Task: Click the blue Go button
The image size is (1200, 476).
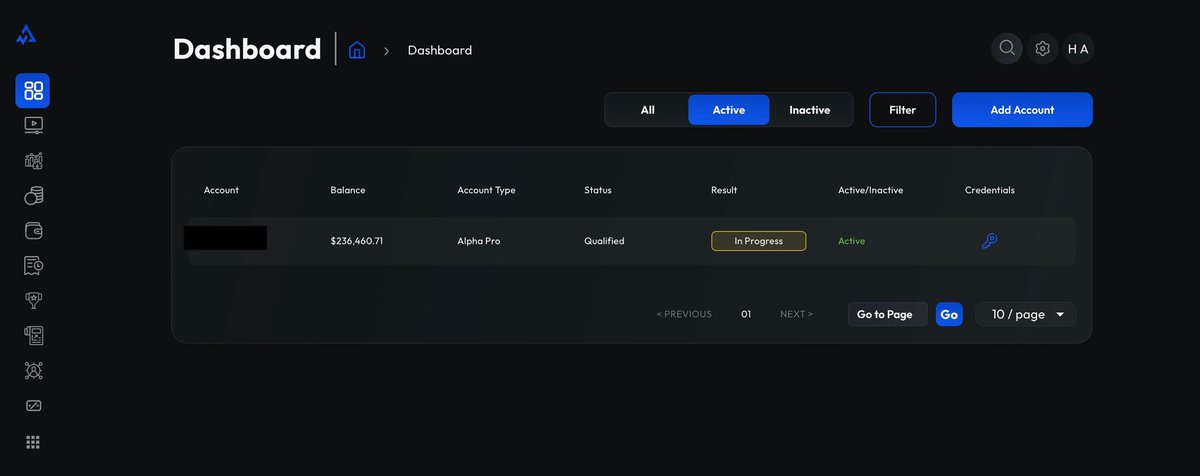Action: pos(949,314)
